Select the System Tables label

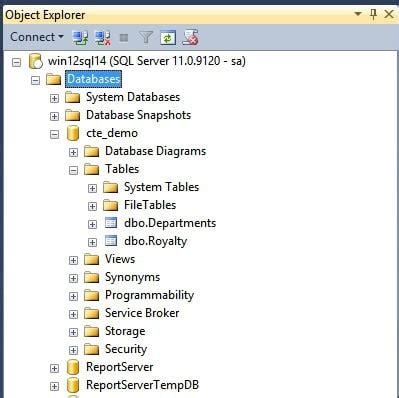point(162,187)
